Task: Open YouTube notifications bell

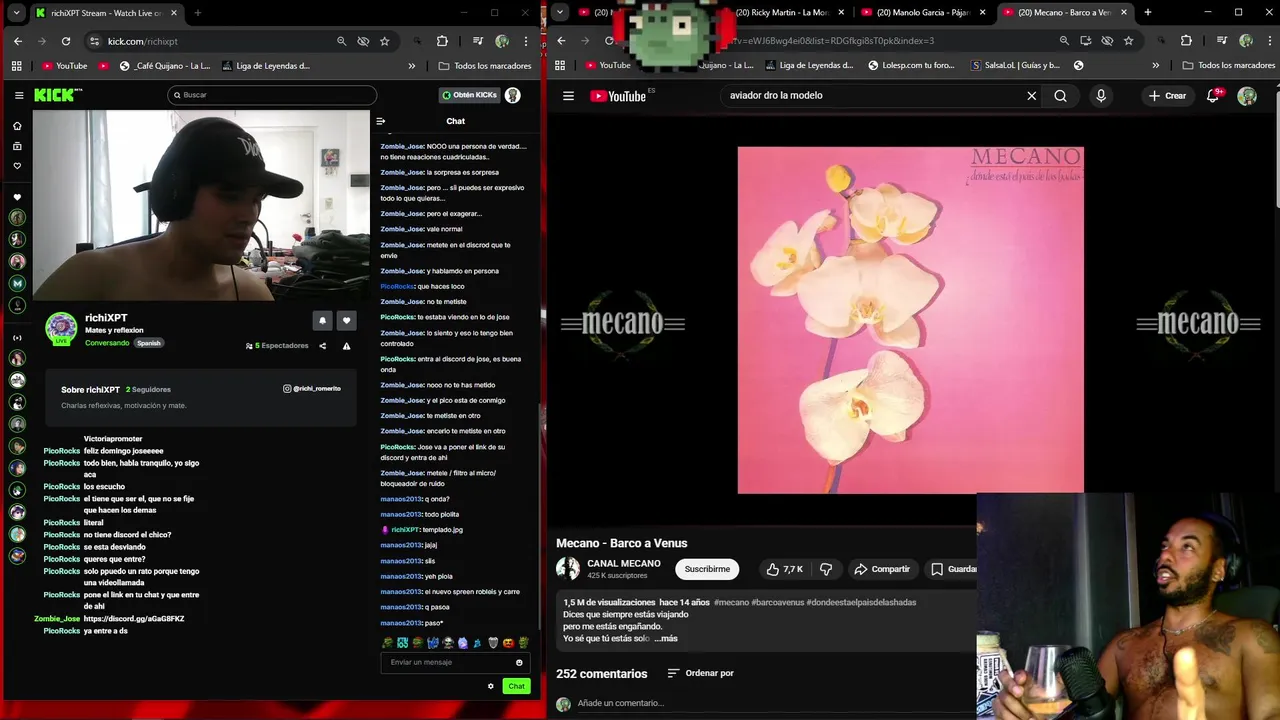Action: tap(1214, 96)
